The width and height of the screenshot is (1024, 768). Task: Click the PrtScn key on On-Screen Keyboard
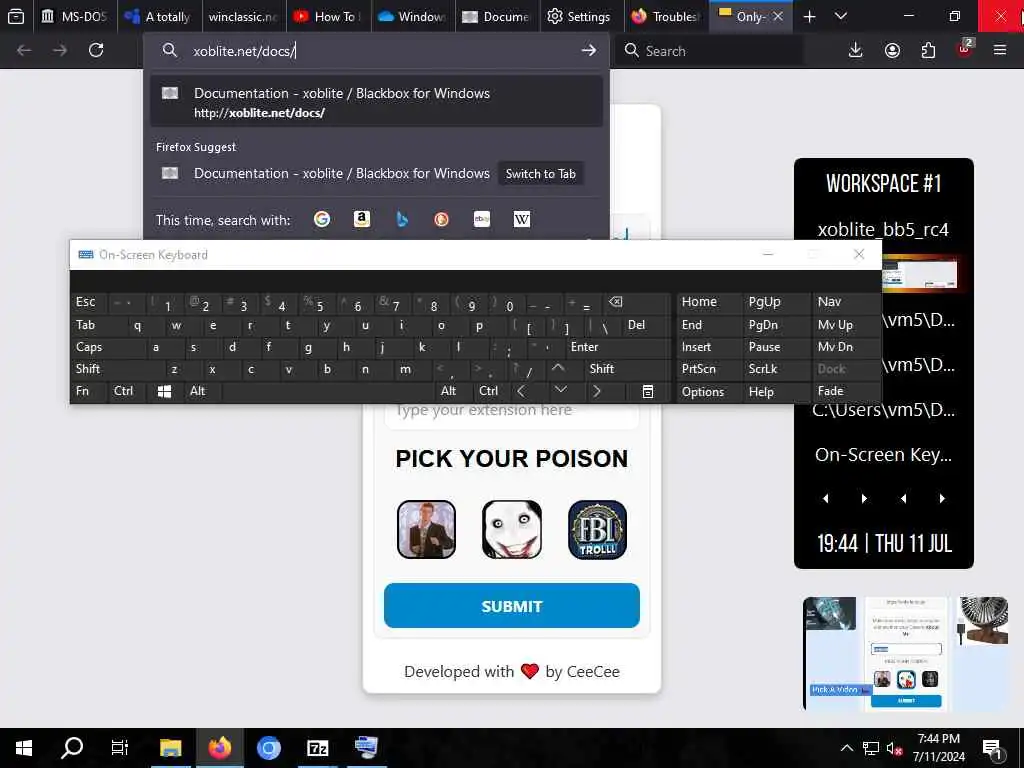point(709,369)
